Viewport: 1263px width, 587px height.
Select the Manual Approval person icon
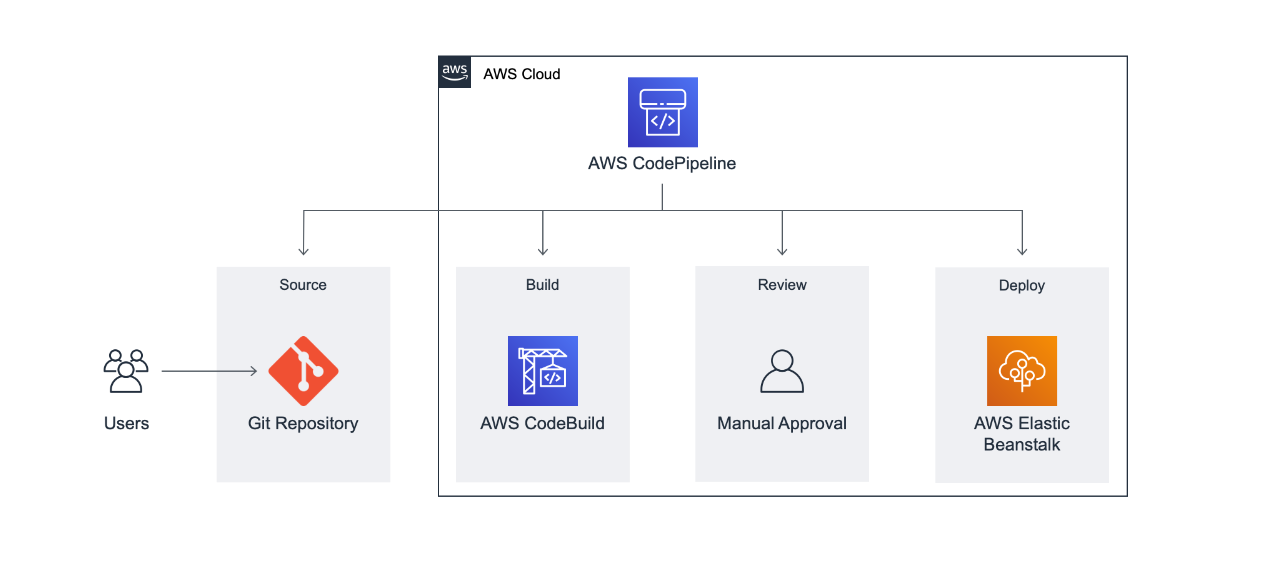(x=782, y=371)
